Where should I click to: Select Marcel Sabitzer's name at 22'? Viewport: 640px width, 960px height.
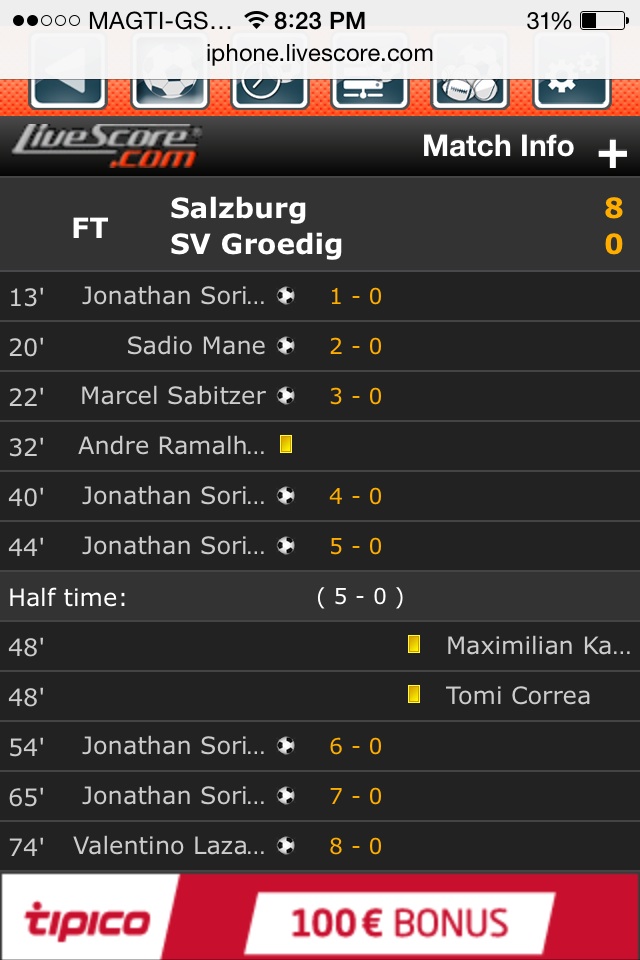tap(173, 396)
